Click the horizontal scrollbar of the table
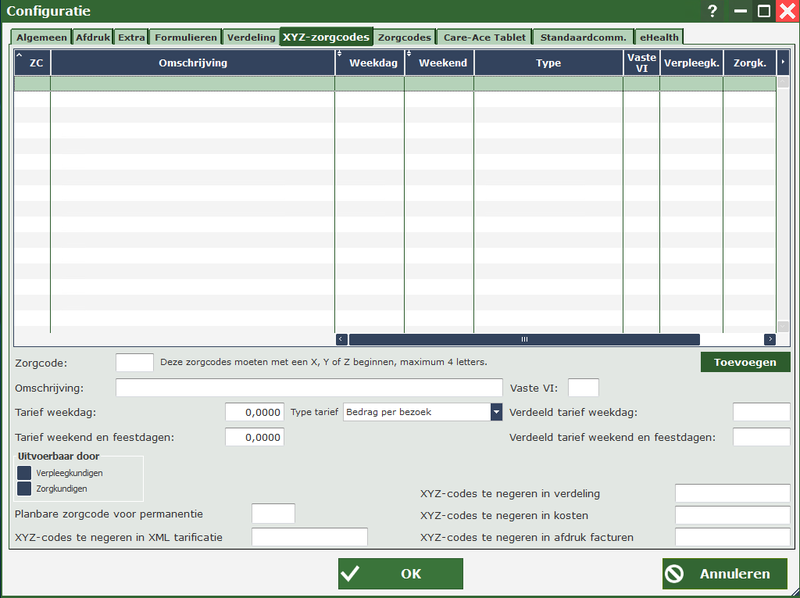 (523, 339)
